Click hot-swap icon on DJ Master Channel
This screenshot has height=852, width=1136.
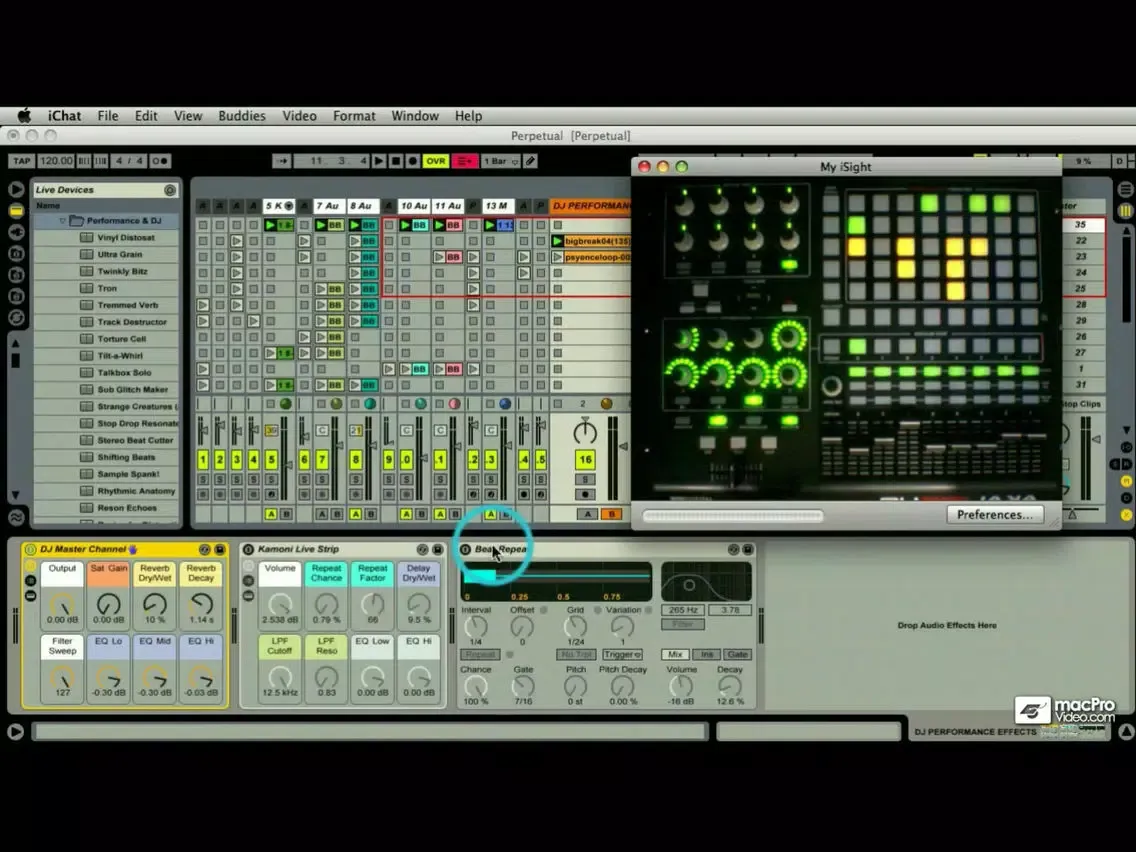(204, 550)
